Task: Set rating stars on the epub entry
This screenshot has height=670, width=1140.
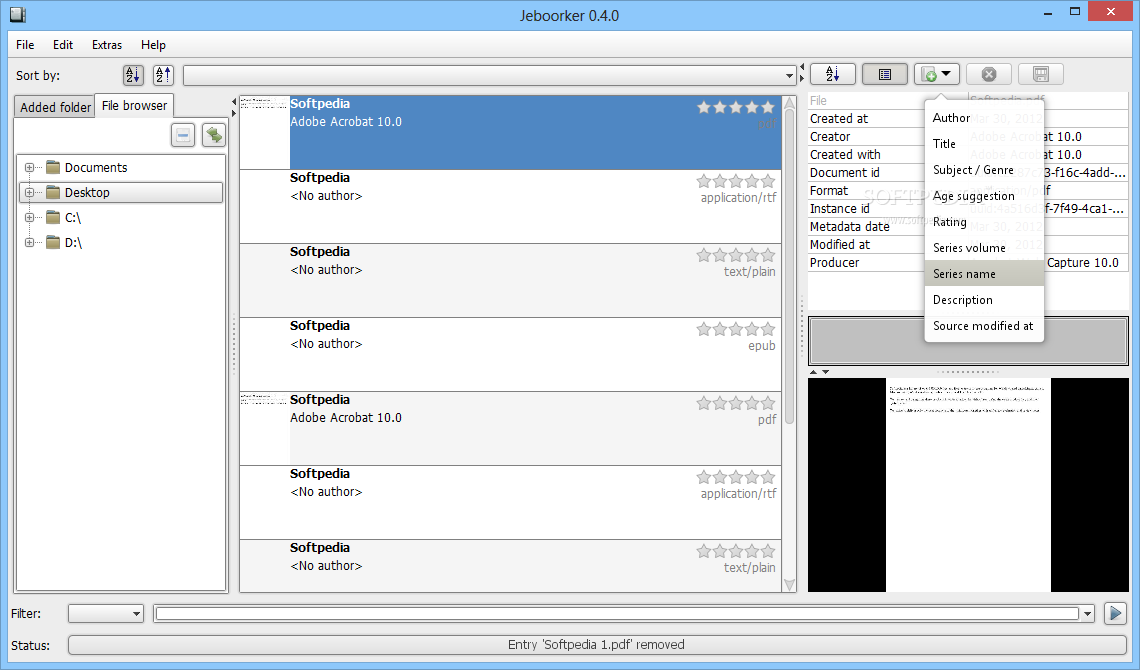Action: click(736, 329)
